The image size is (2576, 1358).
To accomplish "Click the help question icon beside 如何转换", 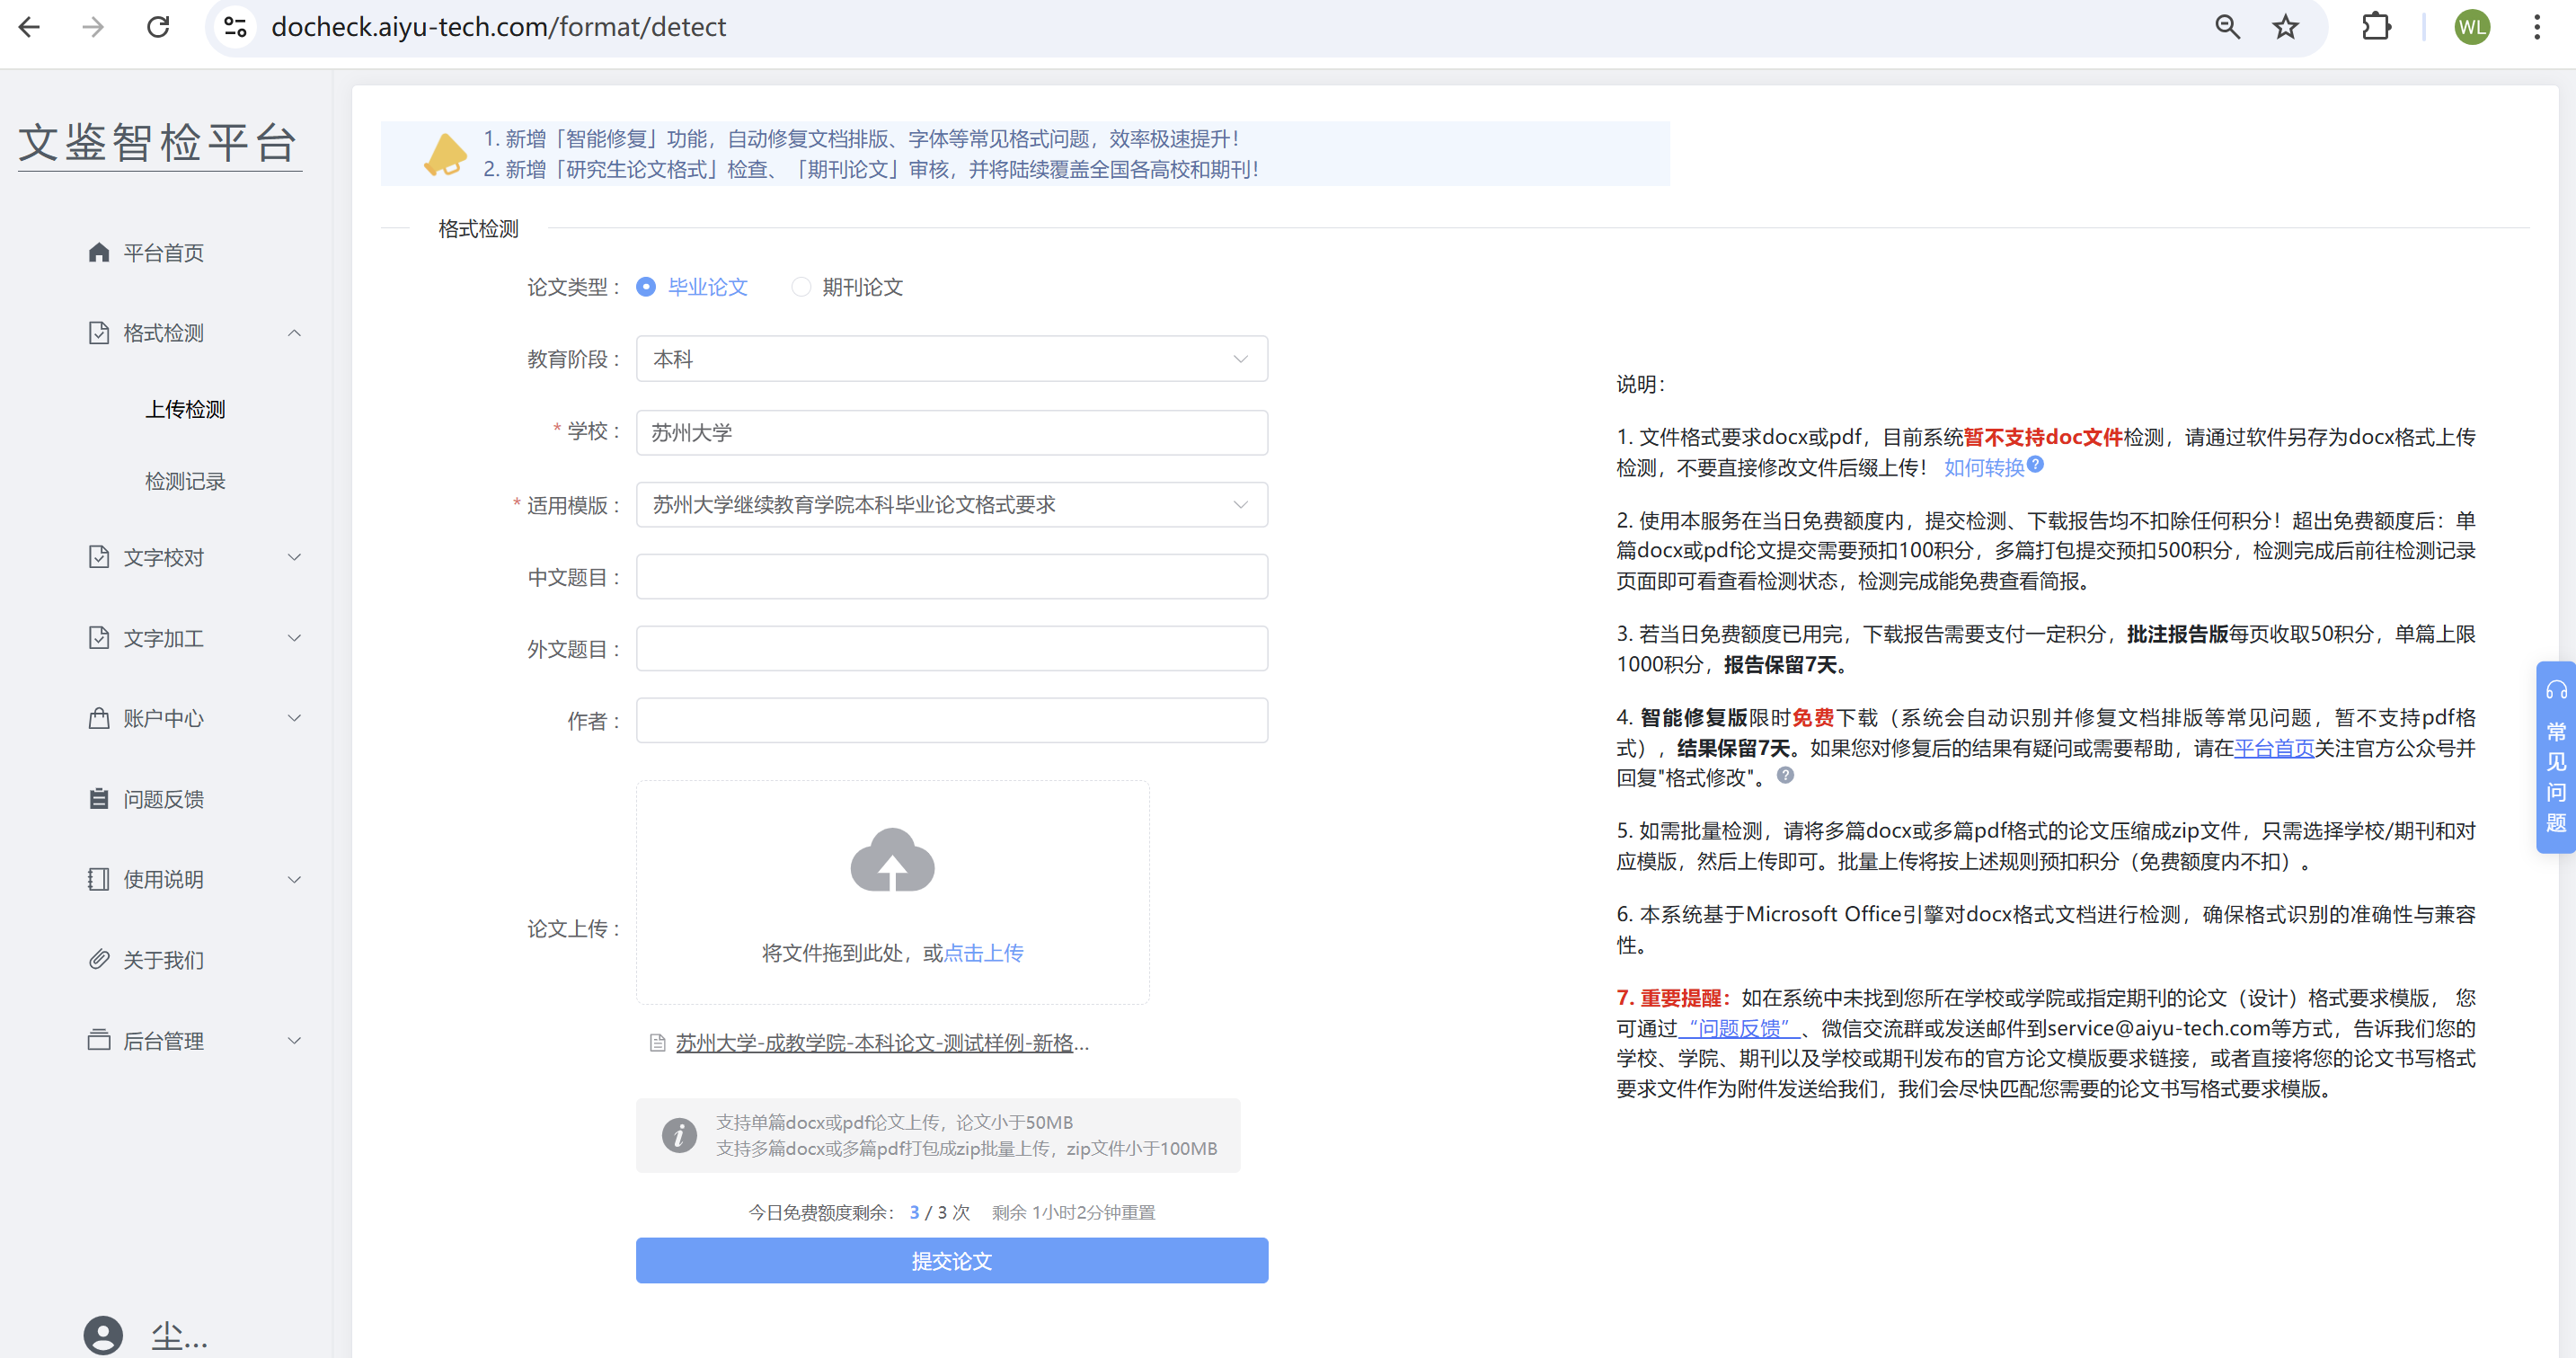I will 2035,464.
